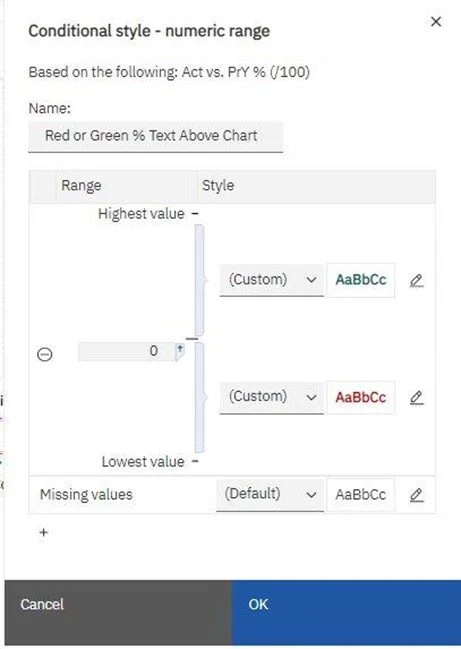The height and width of the screenshot is (649, 461).
Task: Click the Name field for the style
Action: coord(156,136)
